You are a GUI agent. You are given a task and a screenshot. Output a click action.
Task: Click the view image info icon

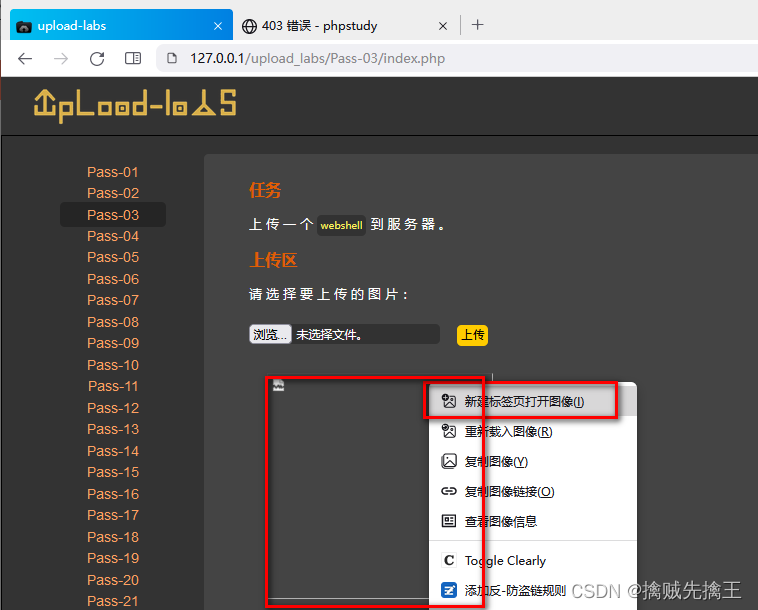click(449, 521)
